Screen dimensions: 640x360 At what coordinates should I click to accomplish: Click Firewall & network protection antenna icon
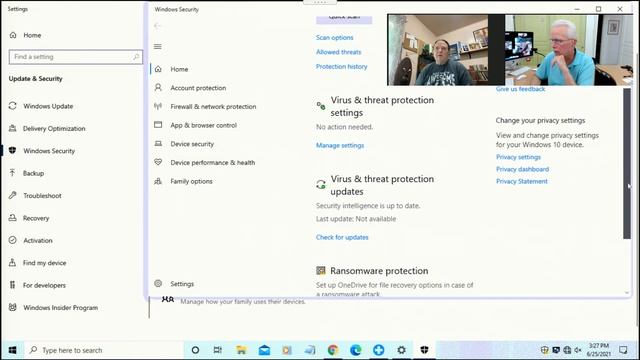(158, 106)
